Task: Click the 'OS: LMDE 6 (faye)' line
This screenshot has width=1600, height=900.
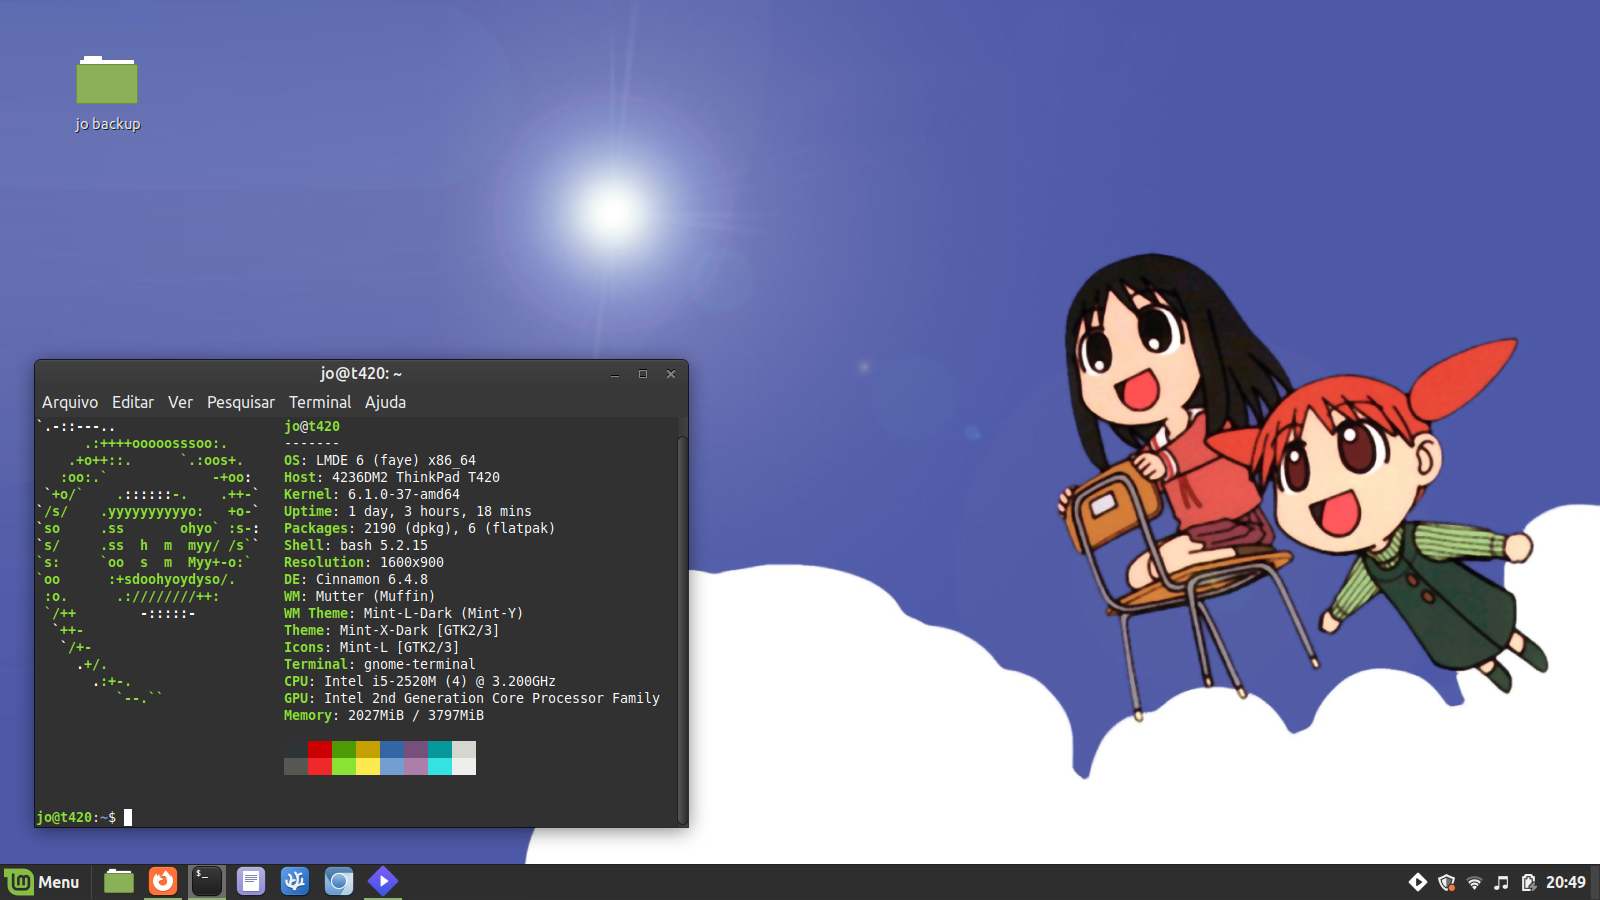Action: pos(380,460)
